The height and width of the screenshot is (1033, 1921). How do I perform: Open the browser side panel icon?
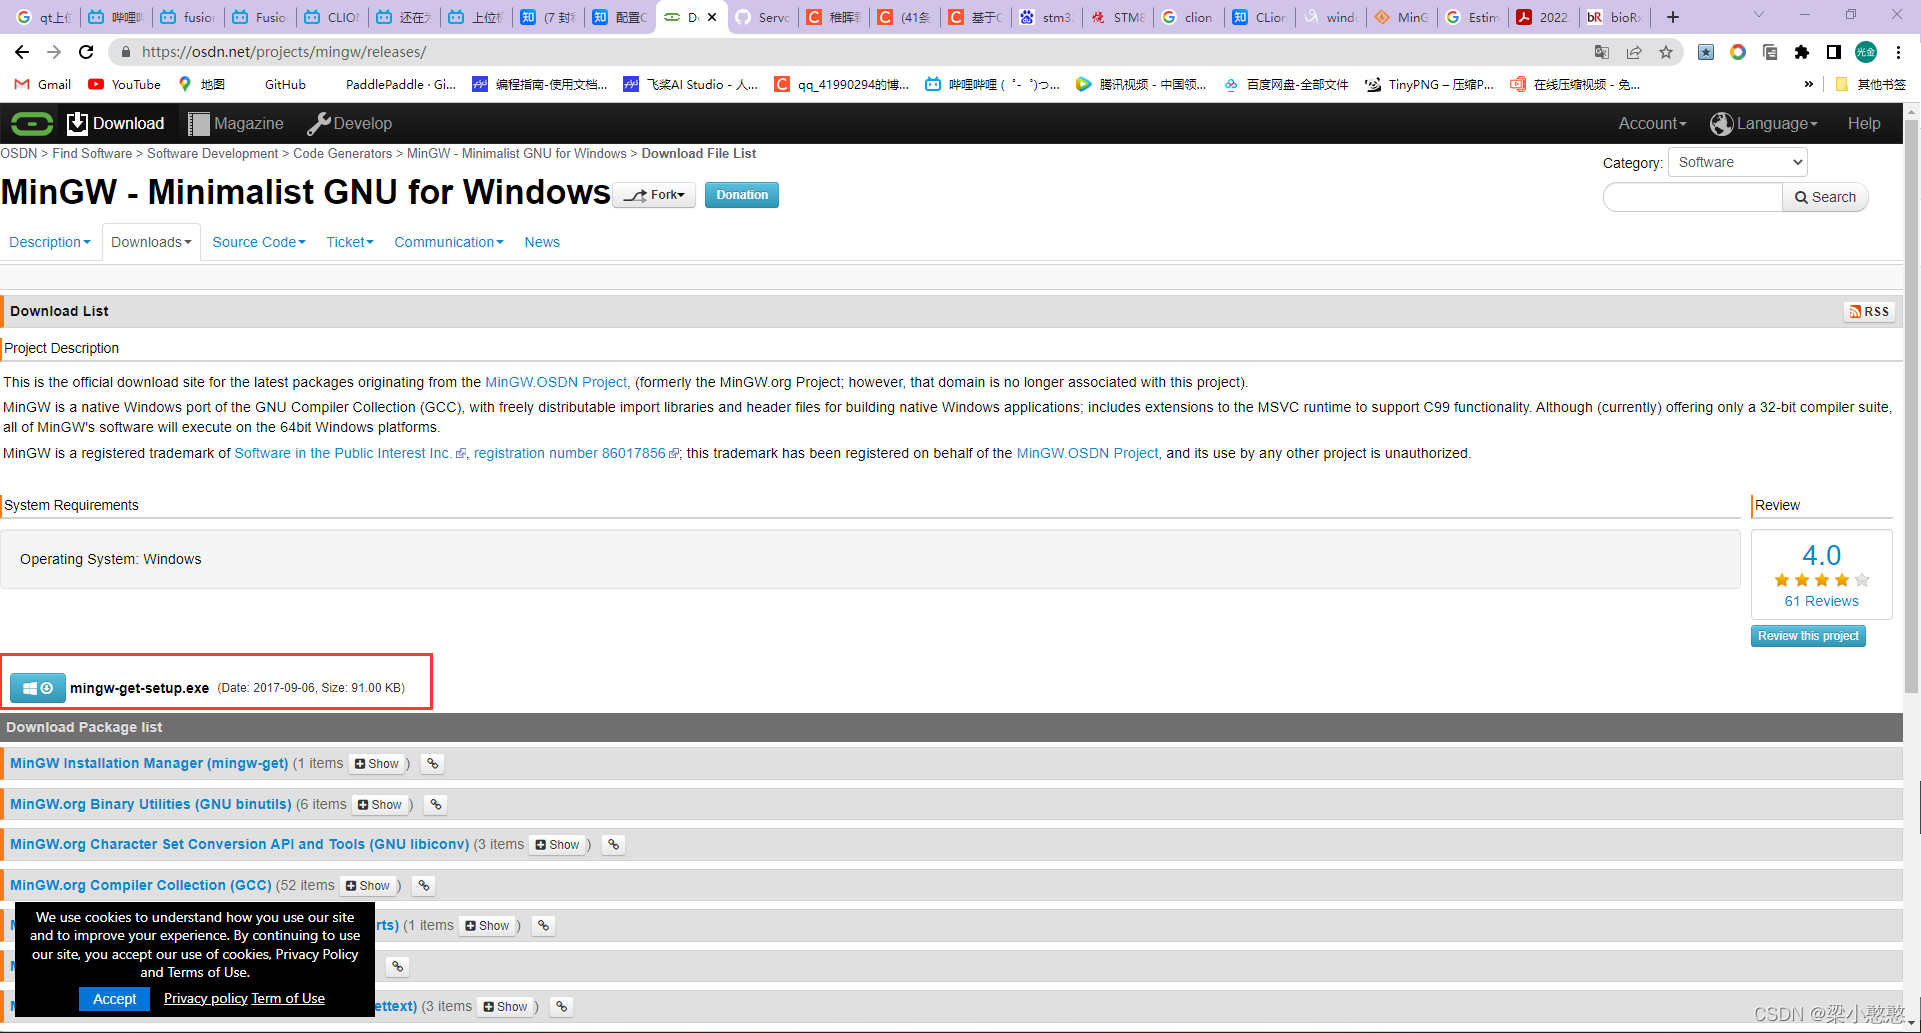(1834, 52)
